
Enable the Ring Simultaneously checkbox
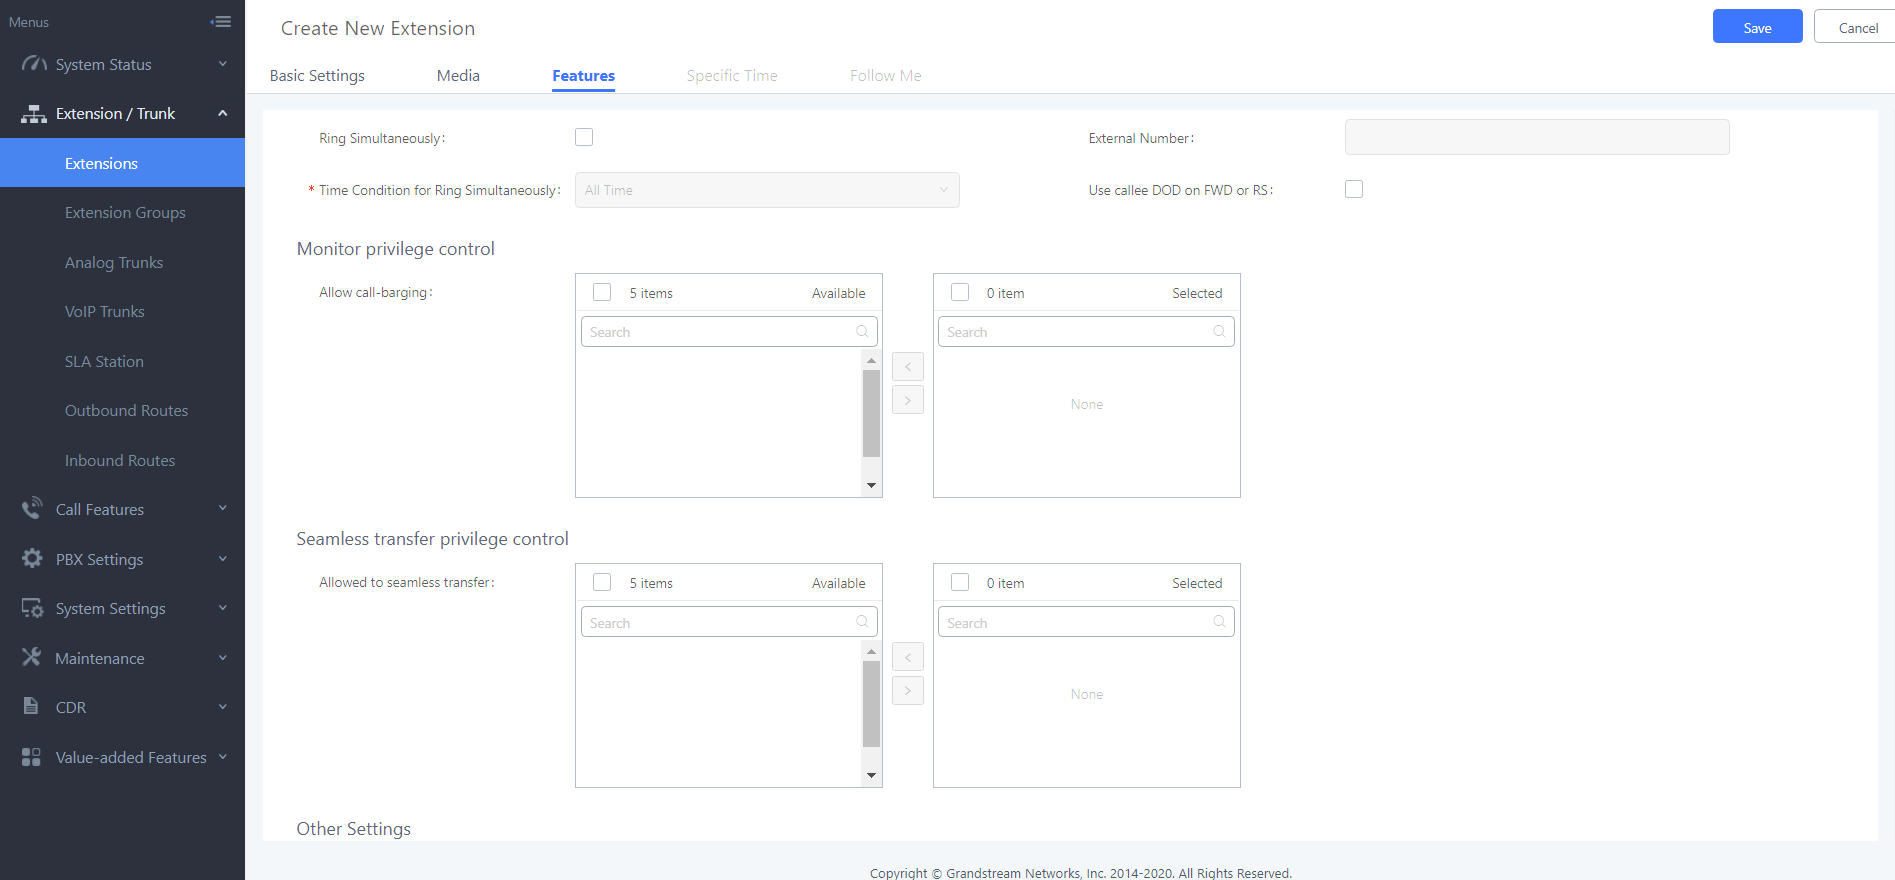click(584, 137)
